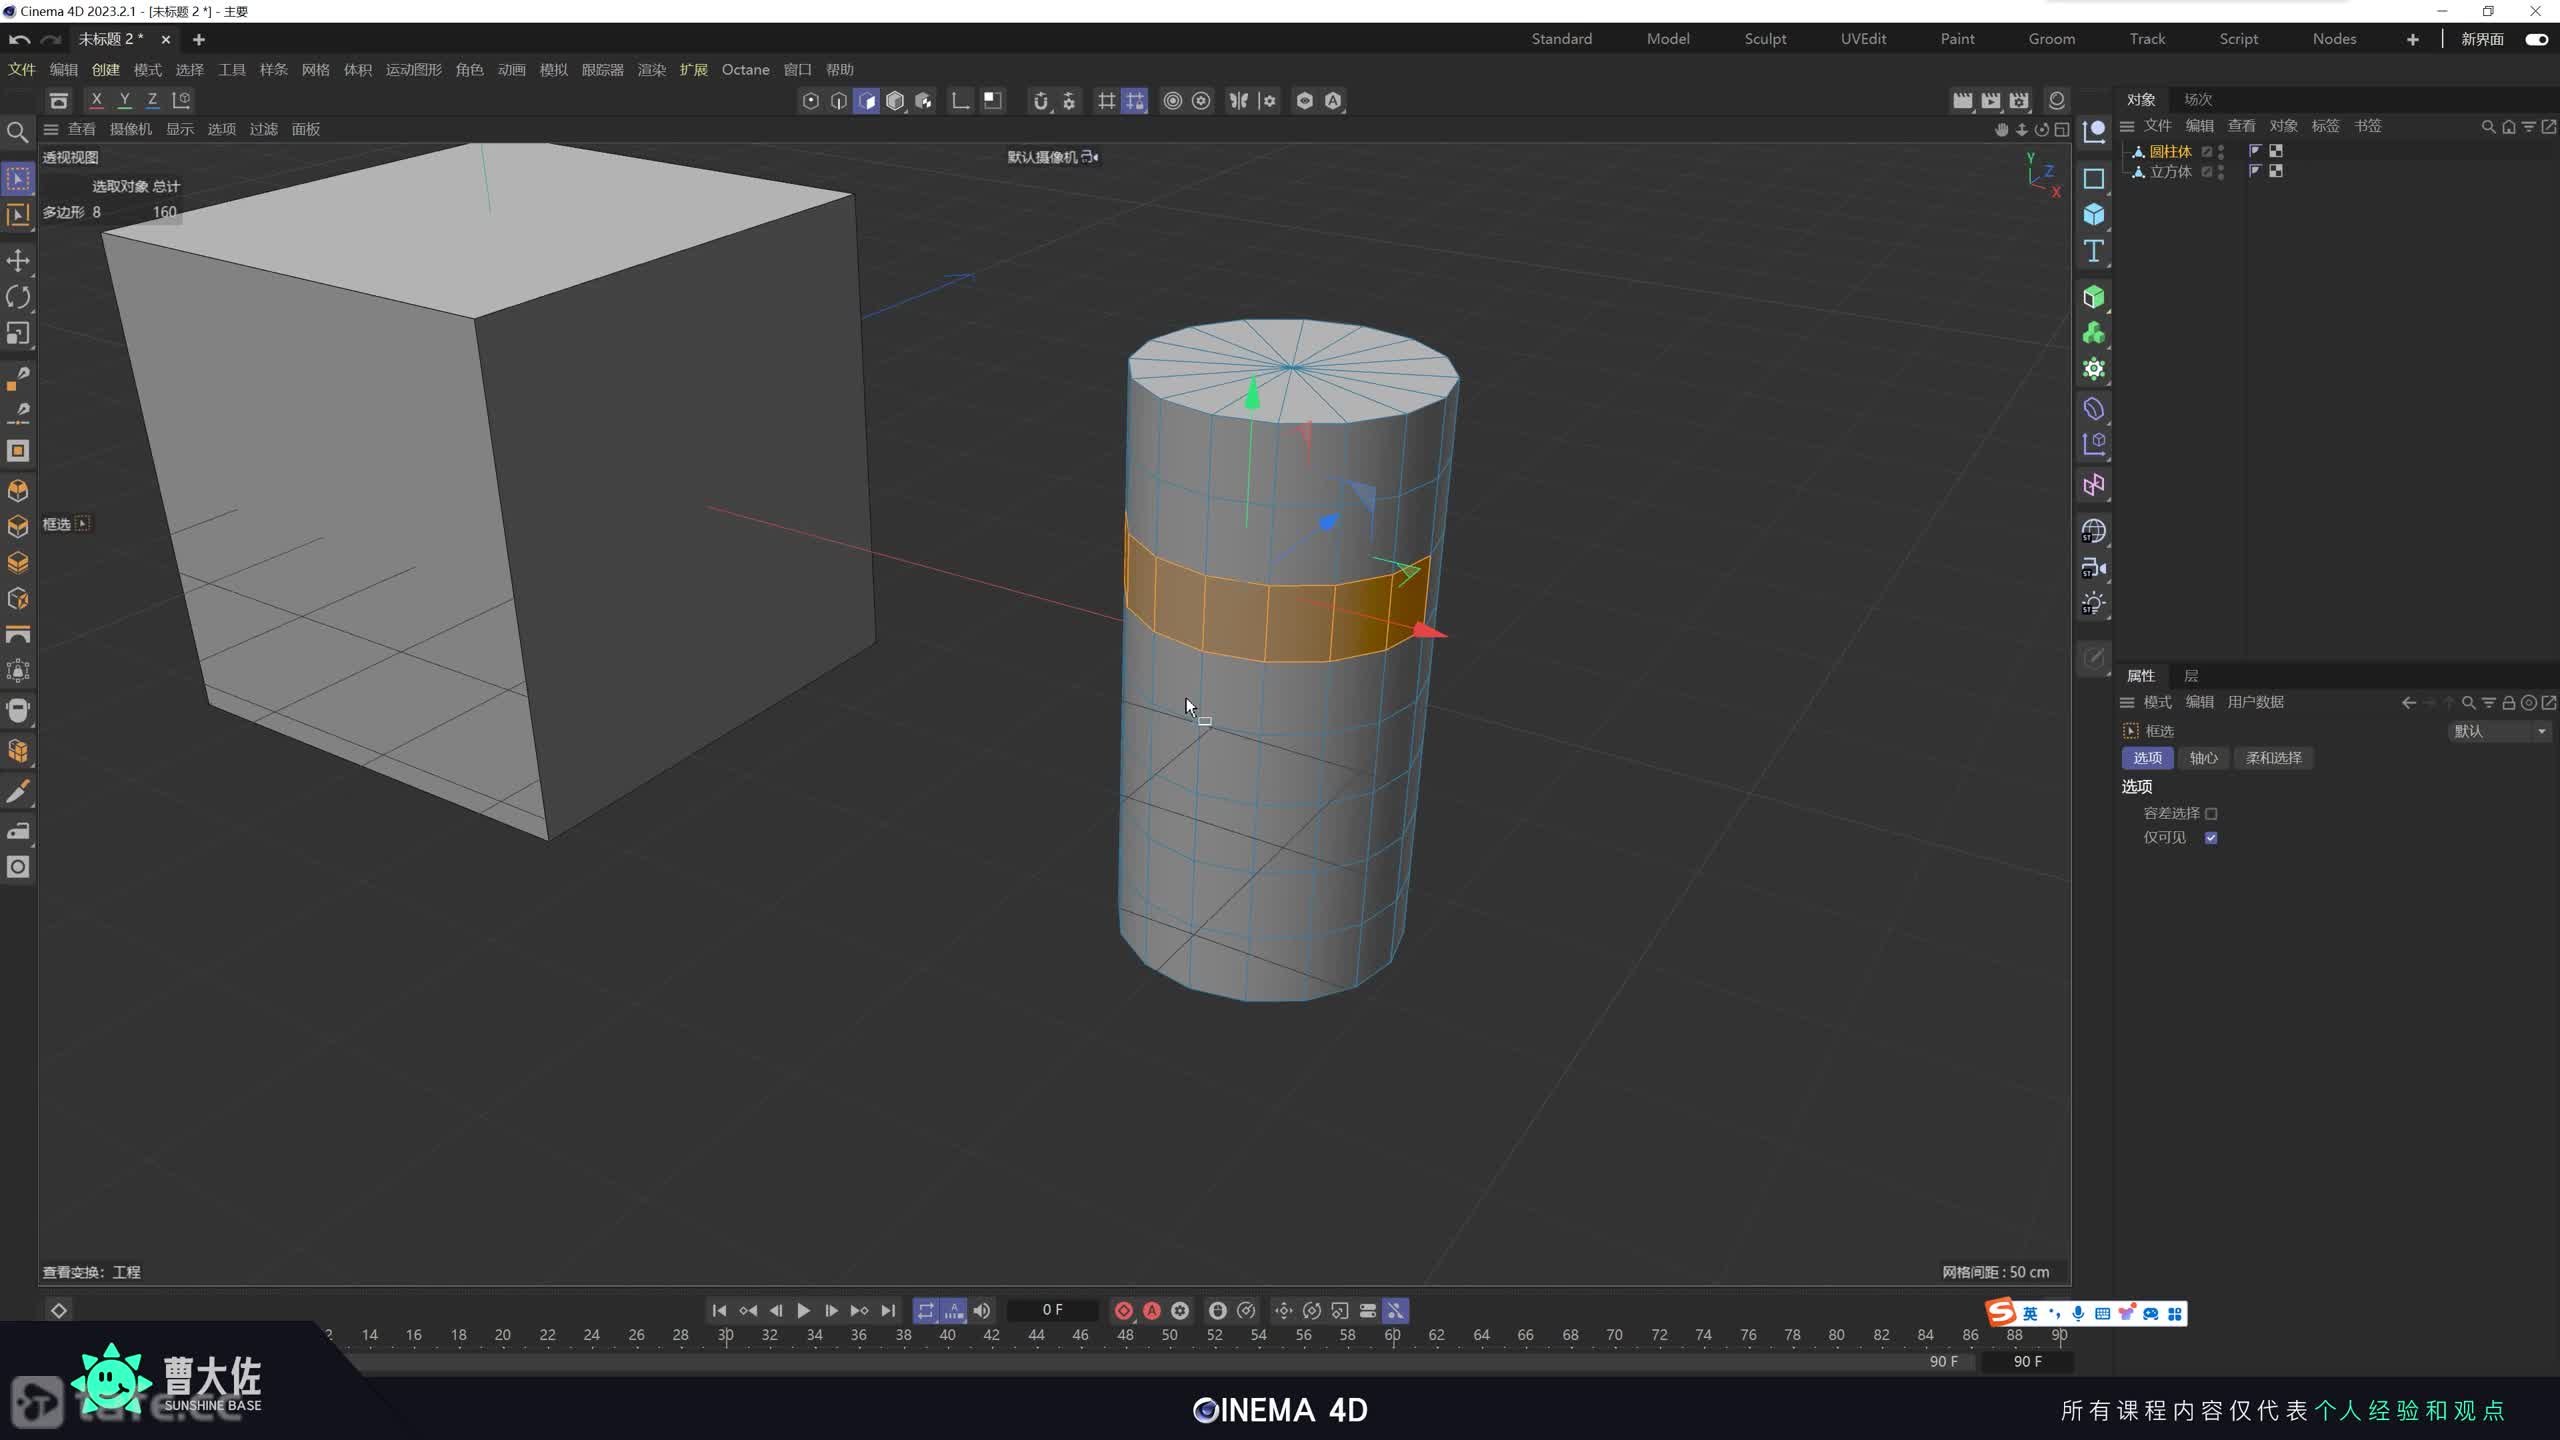The width and height of the screenshot is (2560, 1440).
Task: Click the 轴心 tab button
Action: click(2203, 758)
